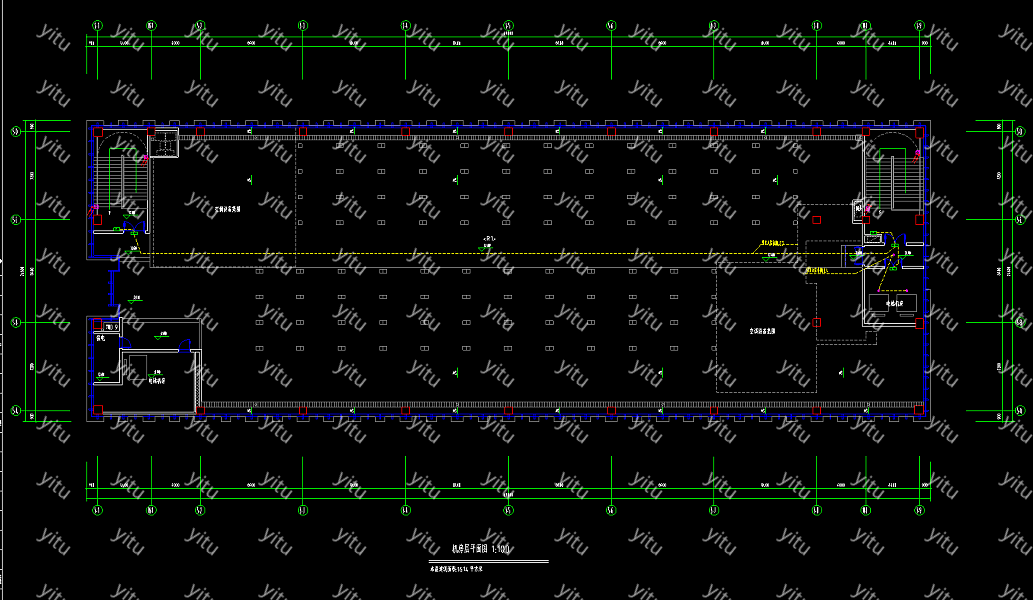Viewport: 1033px width, 600px height.
Task: Click the top-left grid axis bubble in top row
Action: tap(96, 25)
